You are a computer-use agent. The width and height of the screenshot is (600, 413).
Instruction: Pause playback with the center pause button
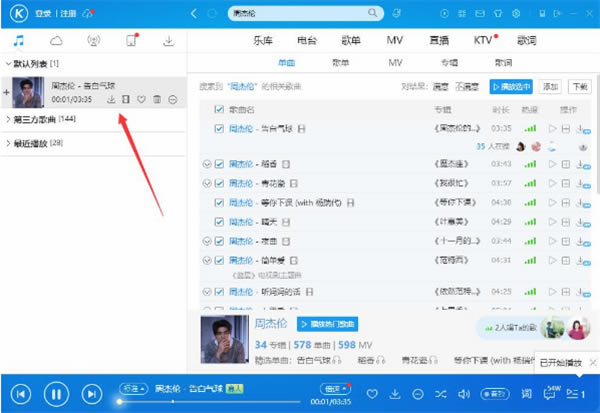[x=56, y=394]
